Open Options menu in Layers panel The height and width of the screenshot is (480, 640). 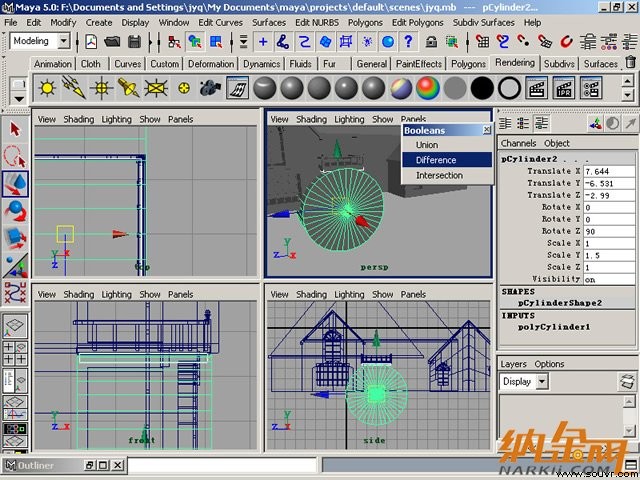pos(549,364)
